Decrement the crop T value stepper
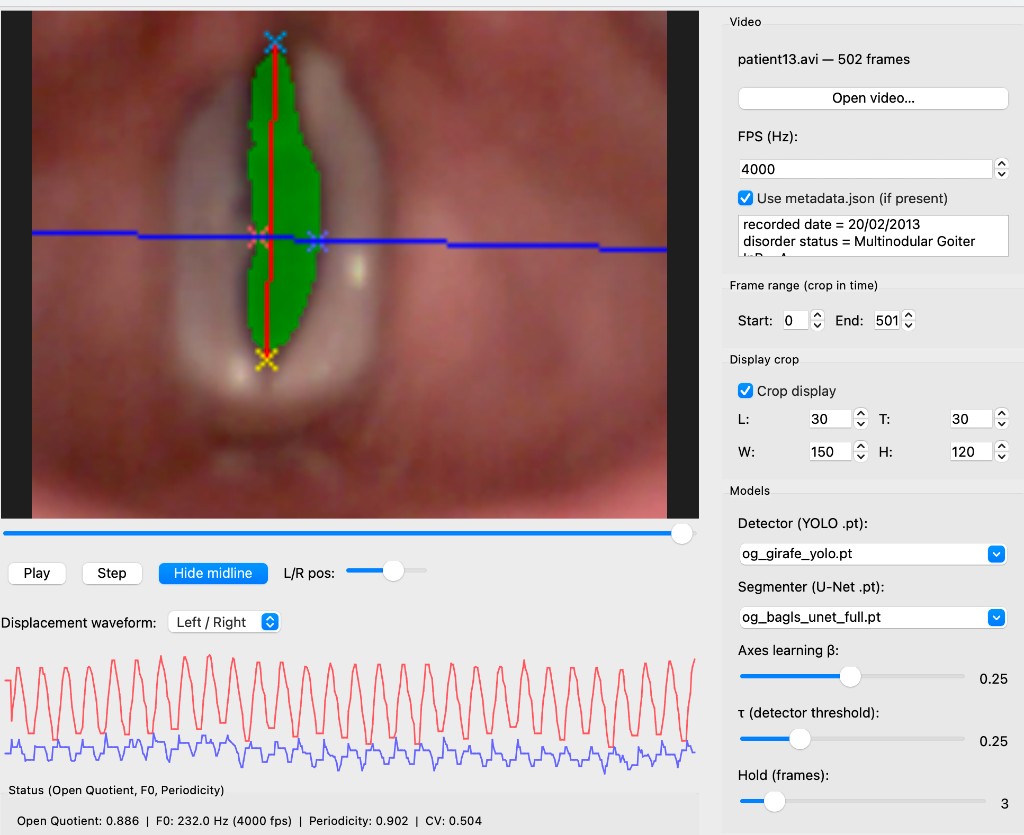 point(1001,423)
